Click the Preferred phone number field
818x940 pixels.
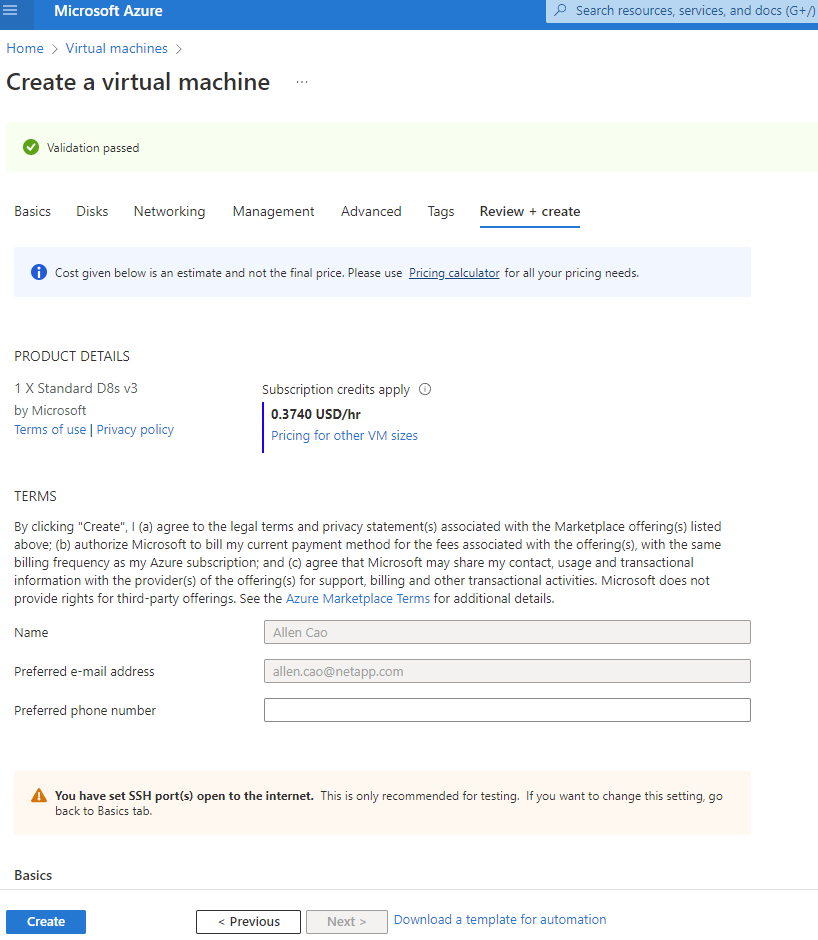(x=507, y=710)
